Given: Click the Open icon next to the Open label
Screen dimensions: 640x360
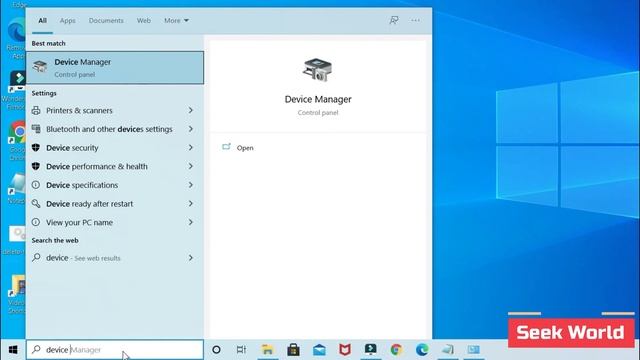Looking at the screenshot, I should pos(226,147).
